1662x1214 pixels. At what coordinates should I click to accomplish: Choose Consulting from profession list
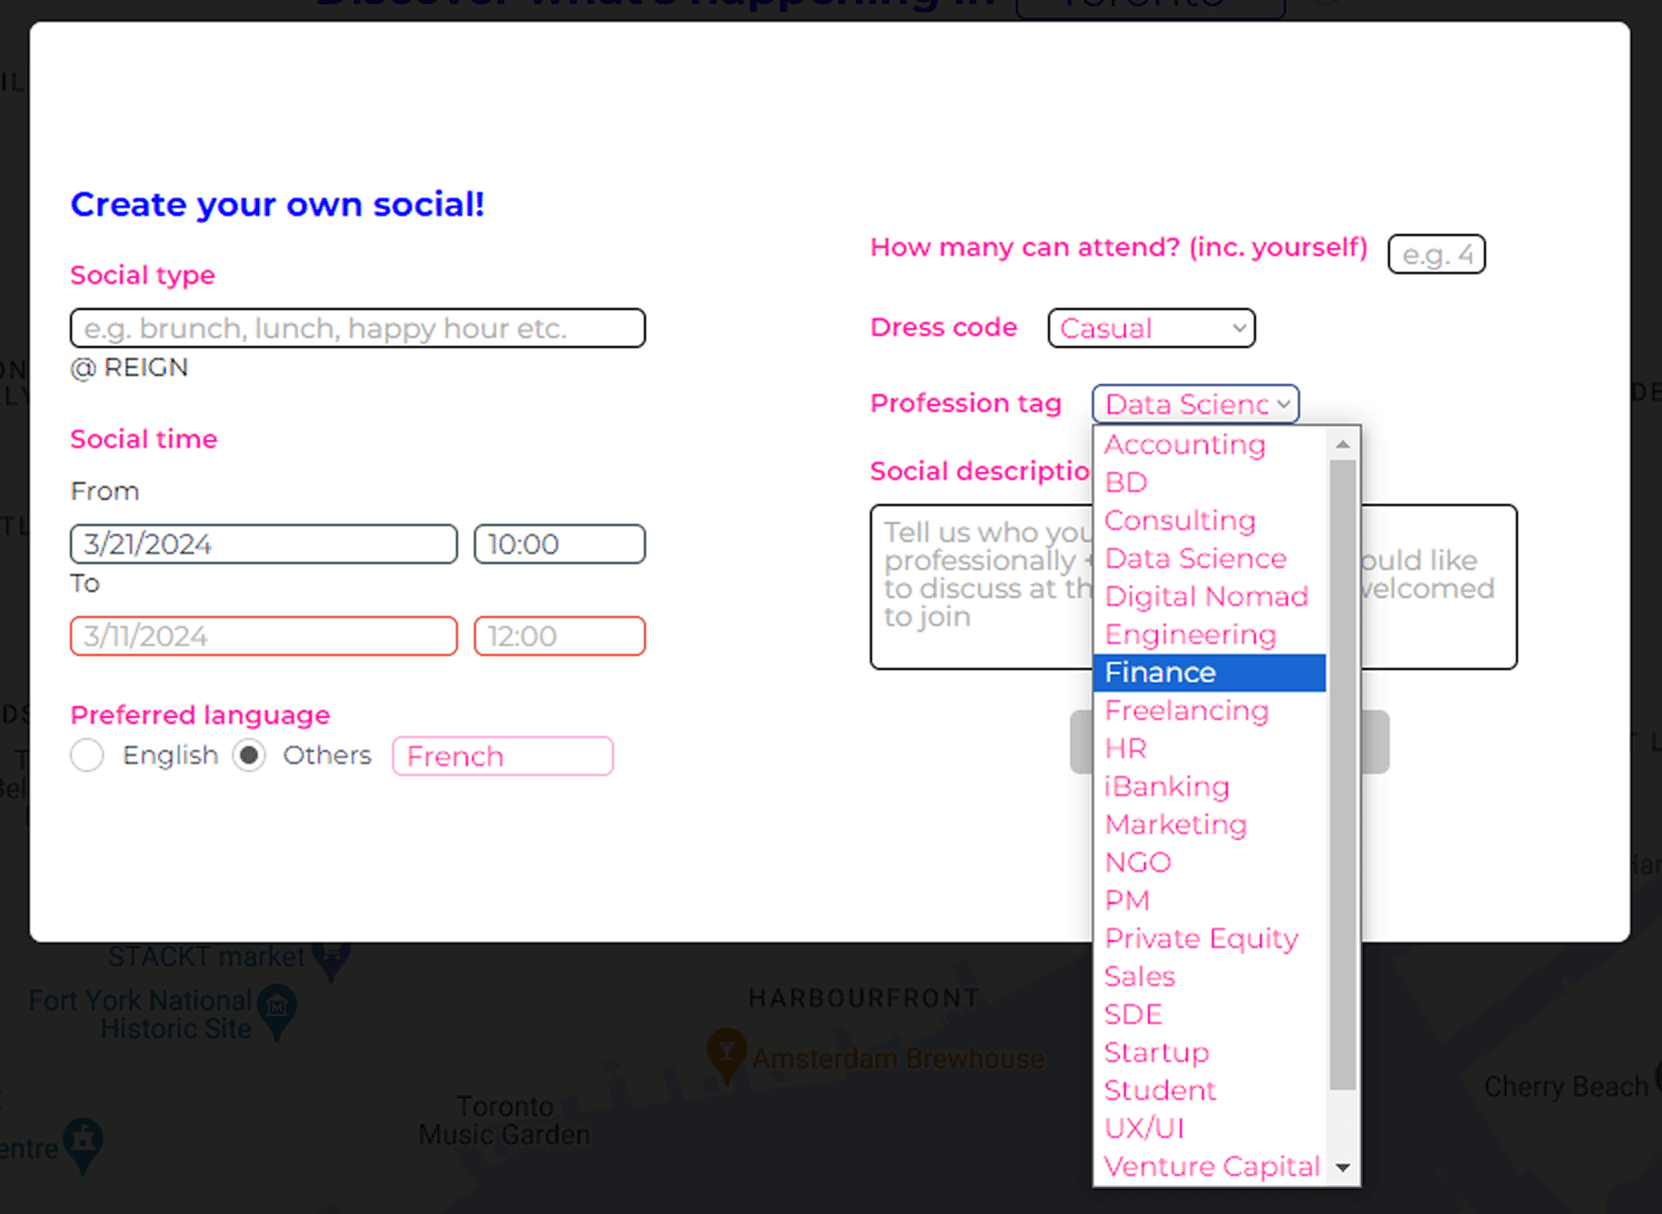(1210, 520)
